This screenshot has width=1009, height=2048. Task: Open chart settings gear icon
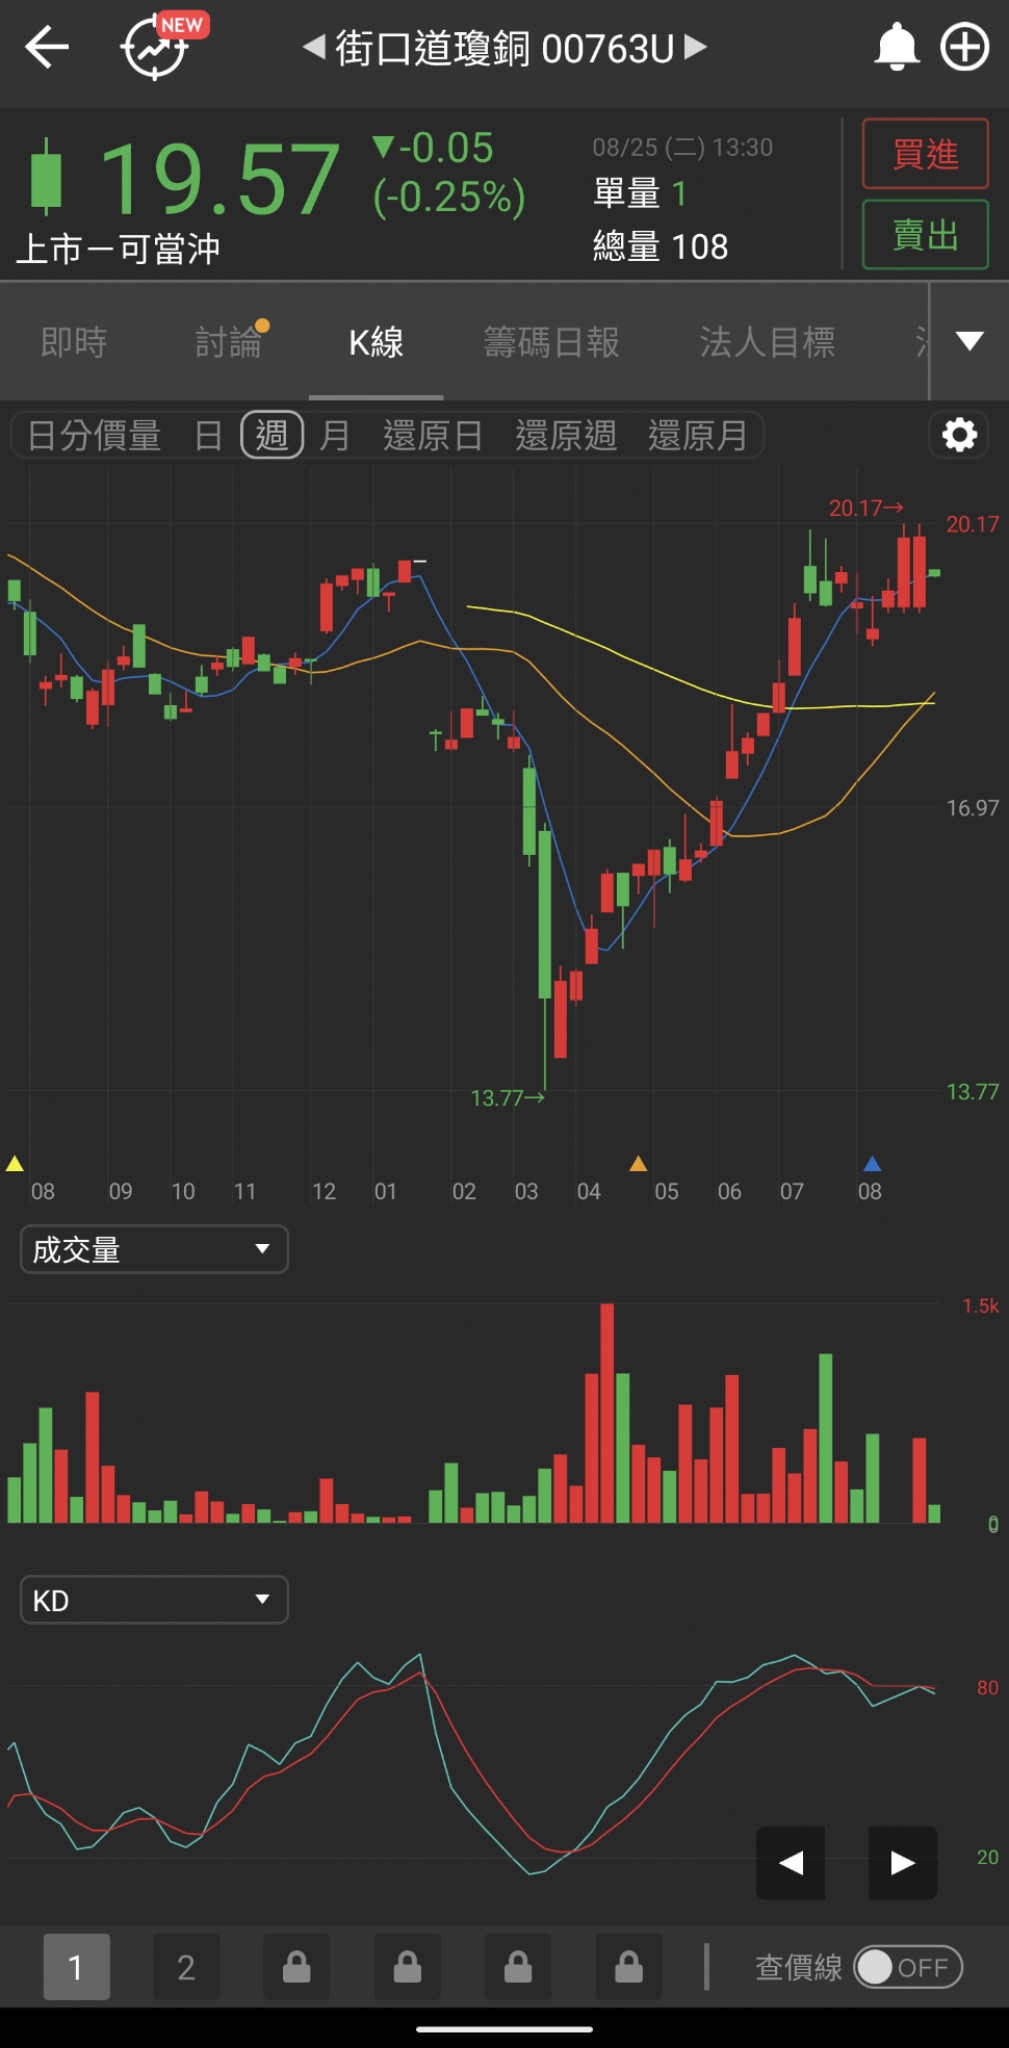tap(959, 435)
